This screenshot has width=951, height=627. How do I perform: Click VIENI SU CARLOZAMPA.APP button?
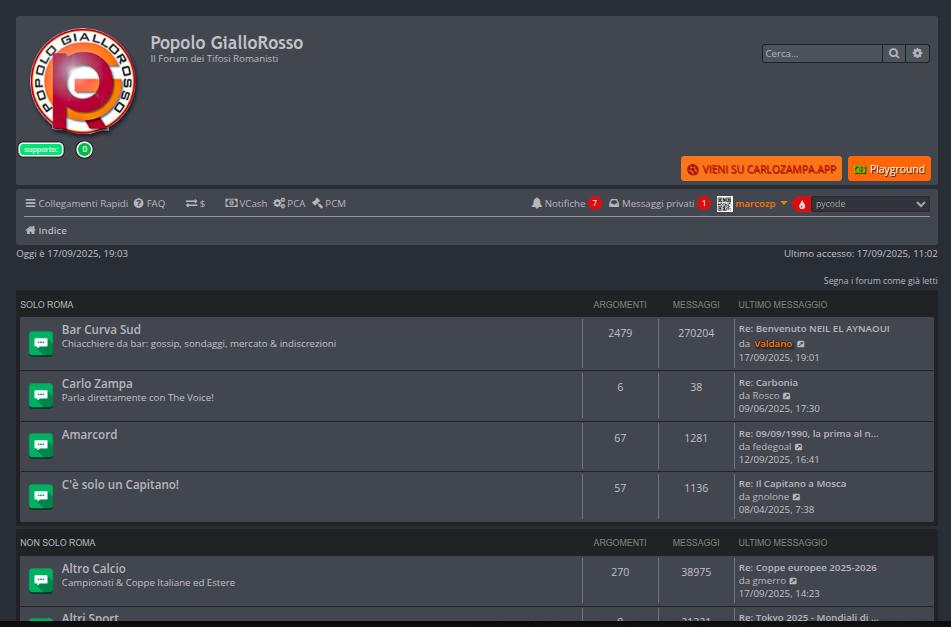pyautogui.click(x=761, y=169)
